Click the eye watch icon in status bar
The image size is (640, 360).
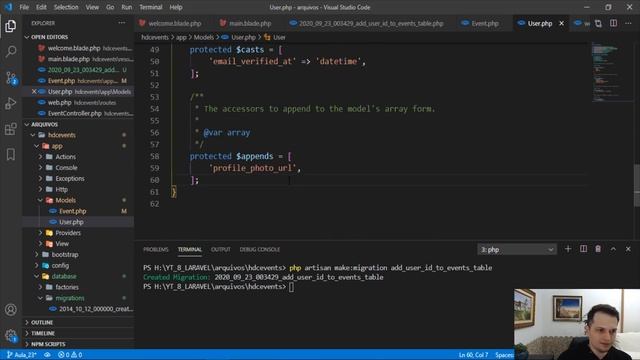pyautogui.click(x=47, y=355)
